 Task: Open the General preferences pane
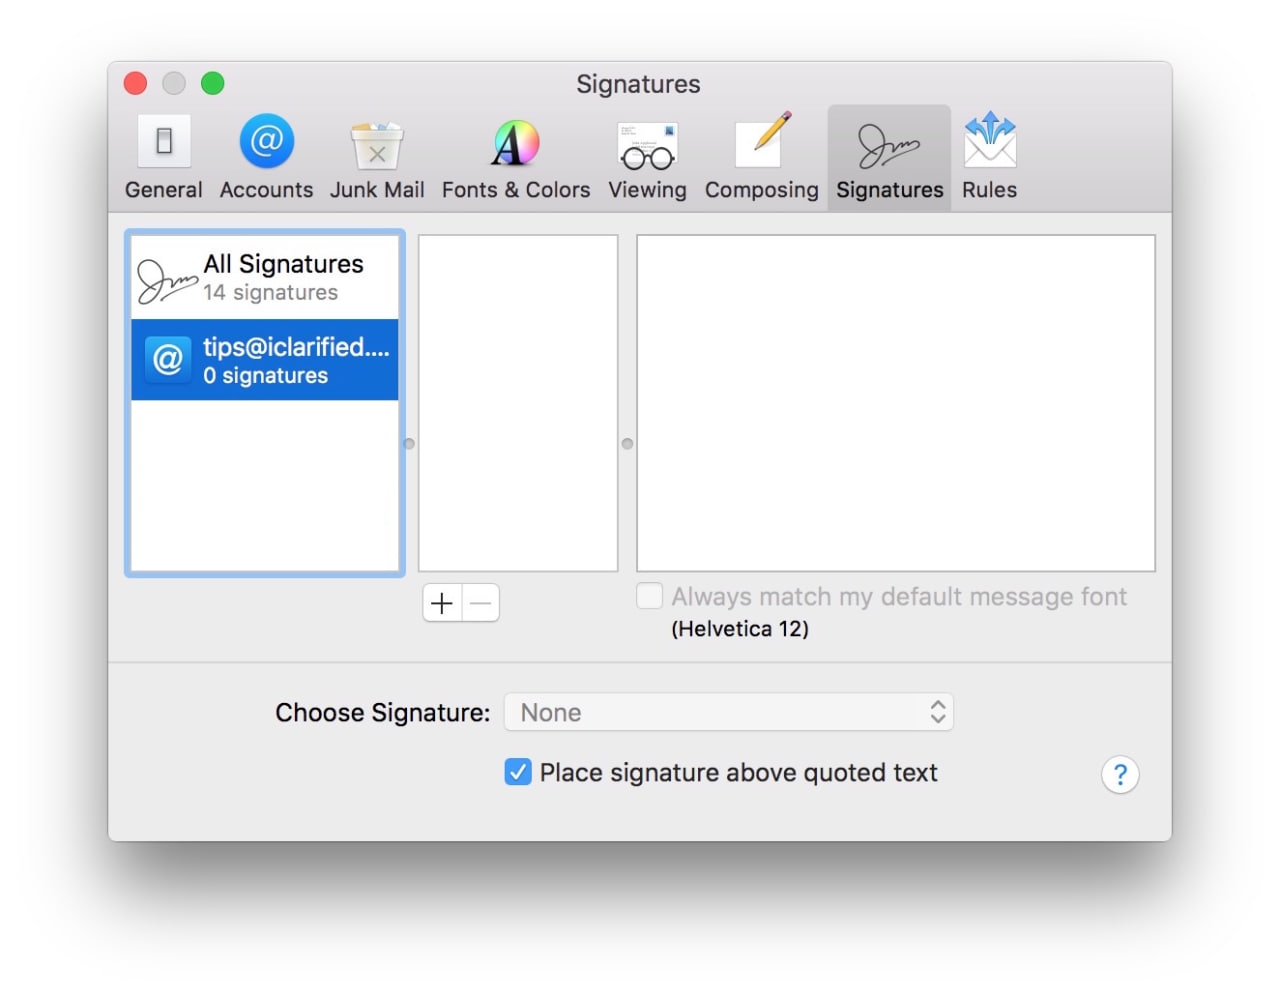pos(163,157)
